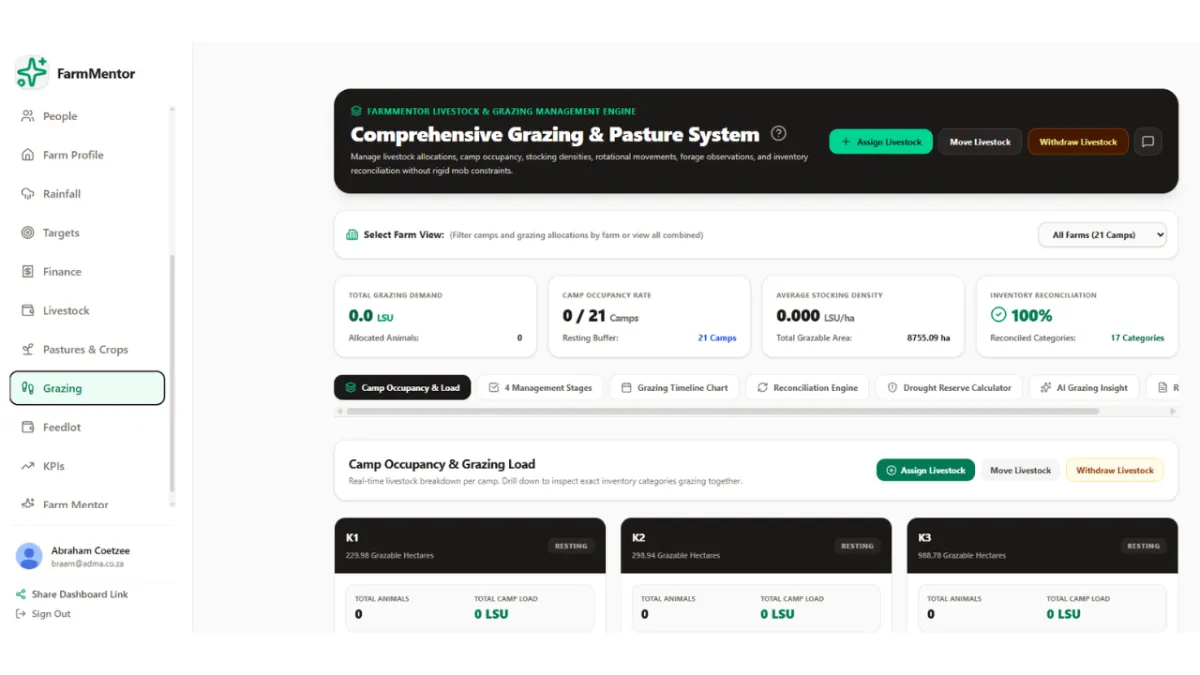This screenshot has width=1200, height=675.
Task: Click the FarmMentor sparkle logo icon
Action: pos(32,72)
